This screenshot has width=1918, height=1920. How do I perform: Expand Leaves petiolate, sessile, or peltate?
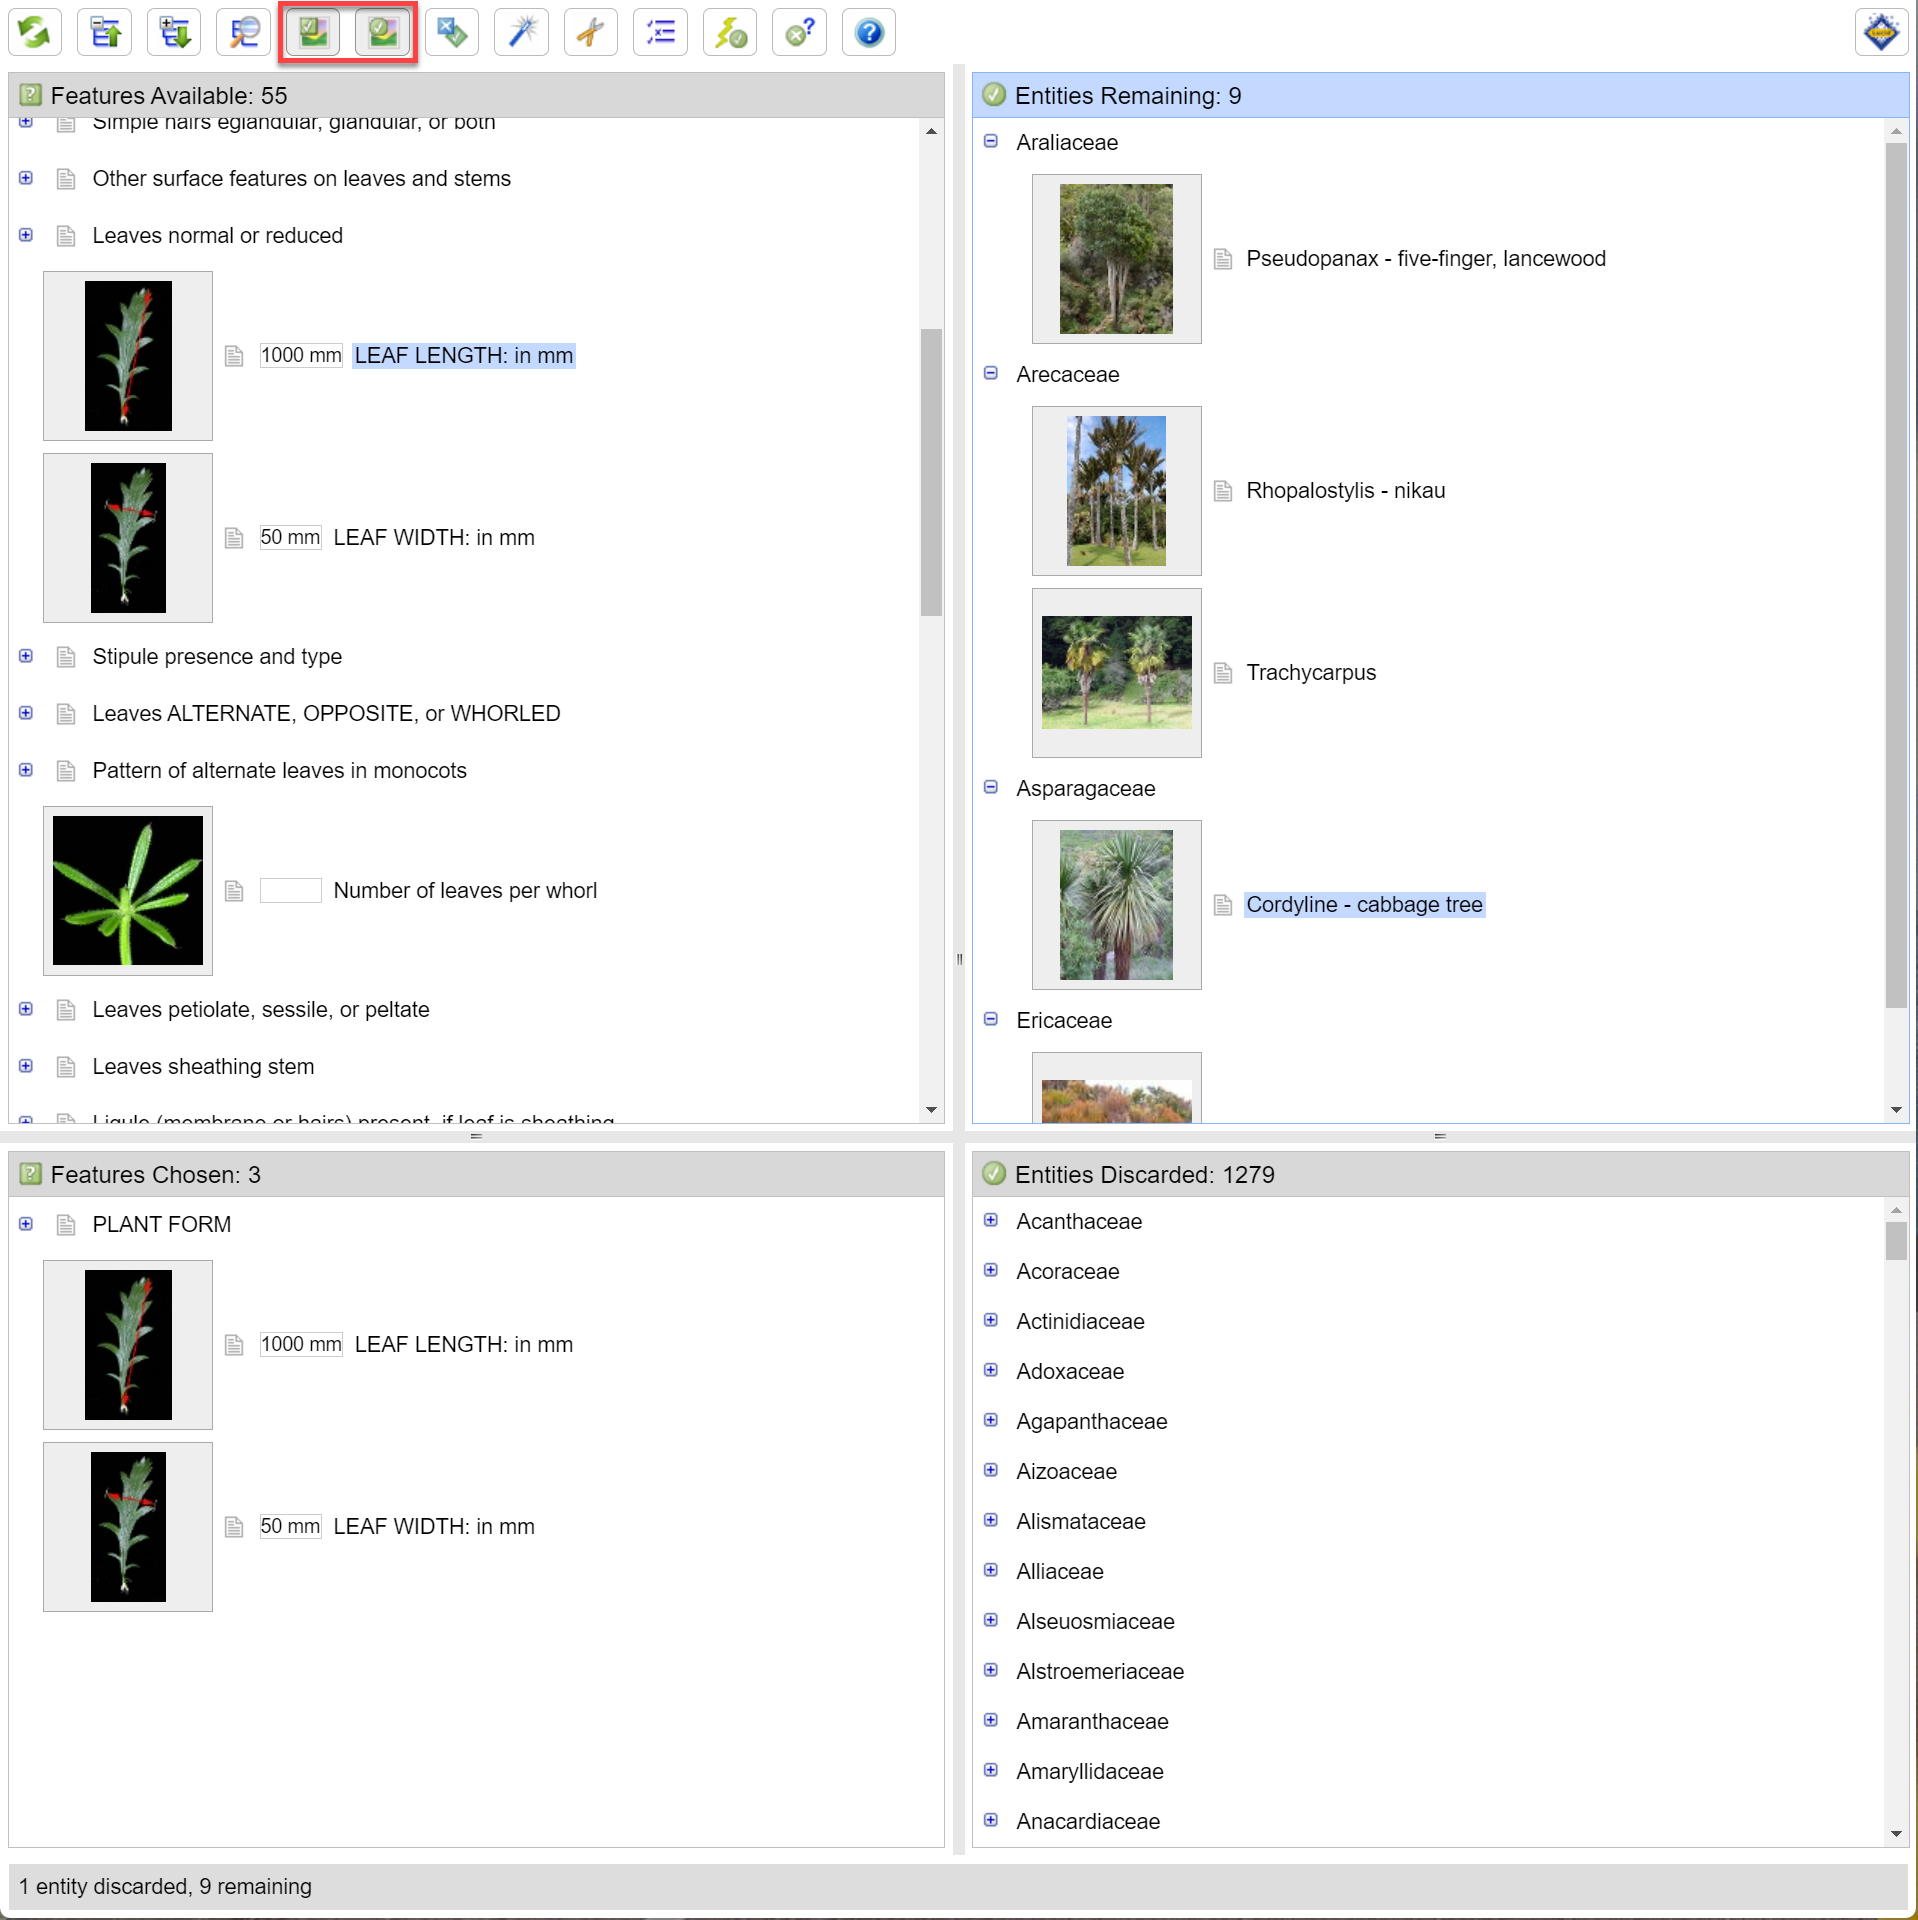(x=26, y=1009)
